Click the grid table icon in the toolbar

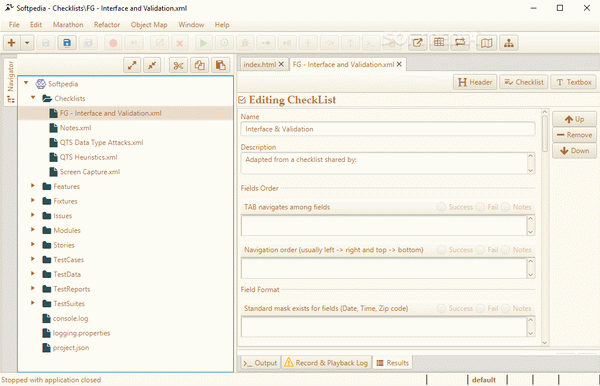point(439,42)
